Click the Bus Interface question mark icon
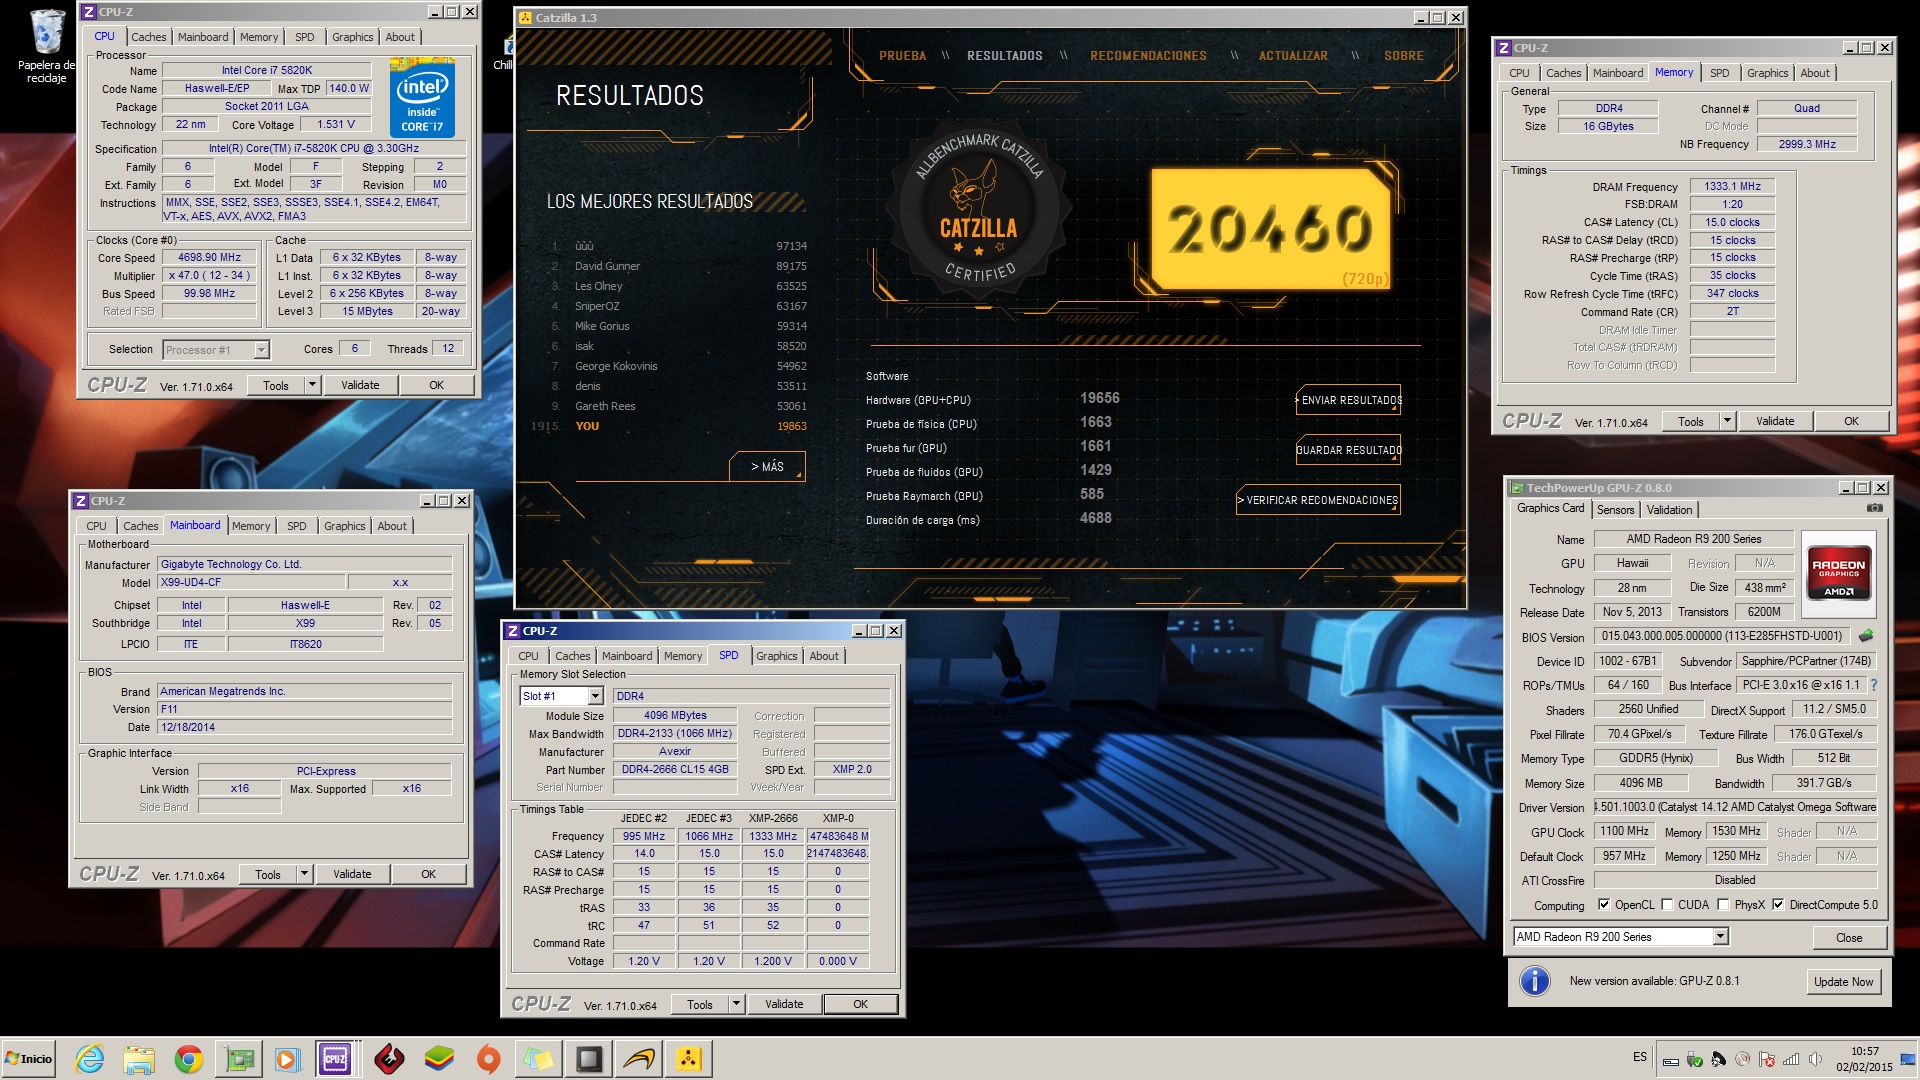This screenshot has height=1080, width=1920. [x=1873, y=685]
